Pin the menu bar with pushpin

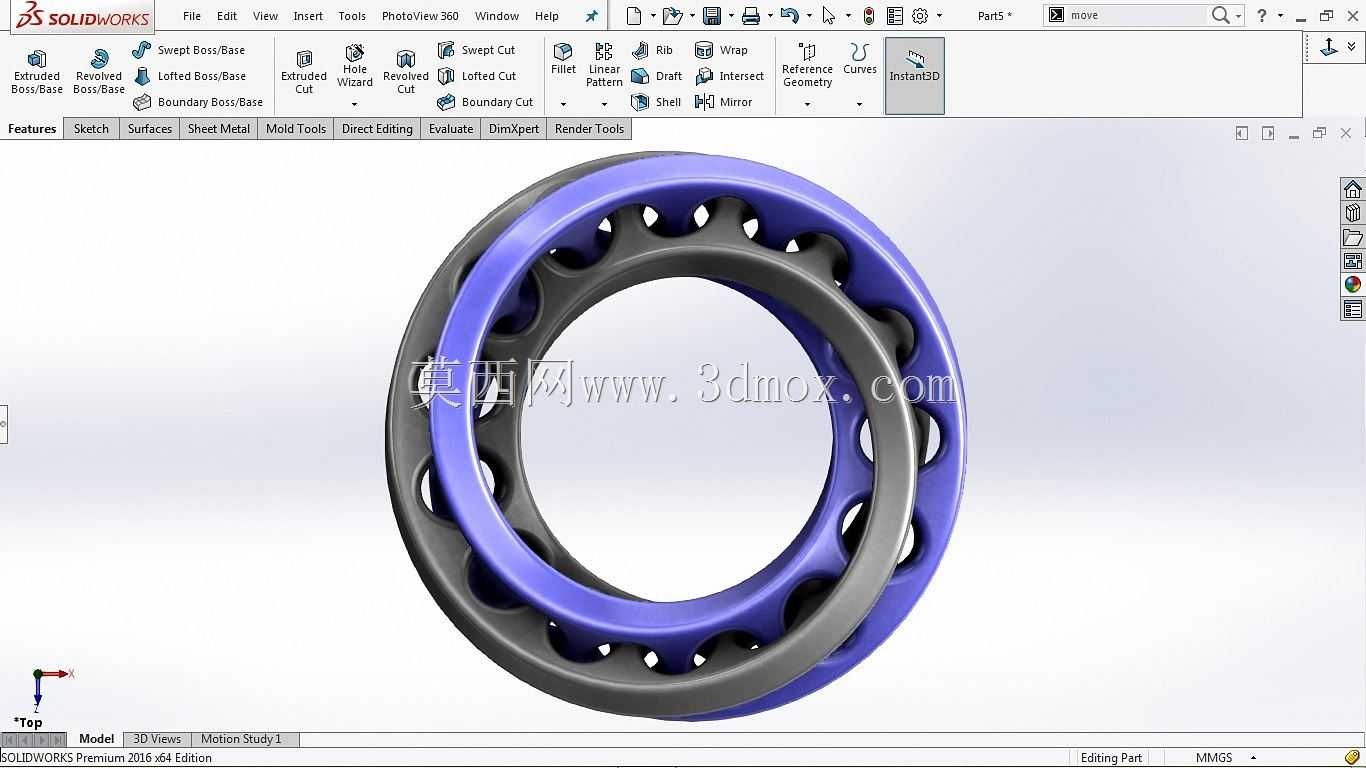(x=591, y=16)
